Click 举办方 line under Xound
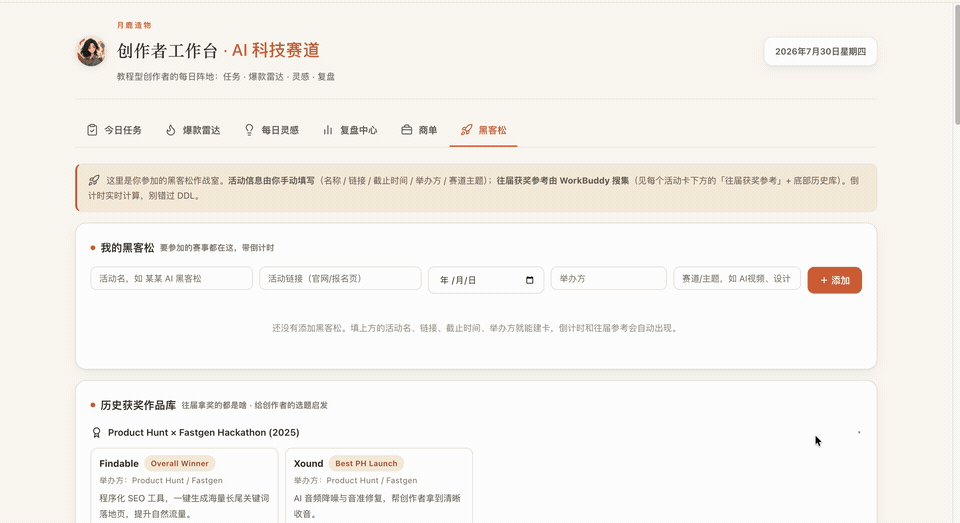This screenshot has height=523, width=960. [x=355, y=481]
